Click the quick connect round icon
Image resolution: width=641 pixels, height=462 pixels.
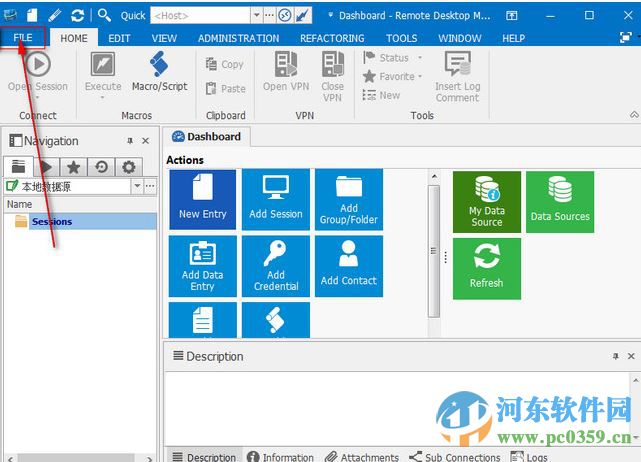coord(285,16)
